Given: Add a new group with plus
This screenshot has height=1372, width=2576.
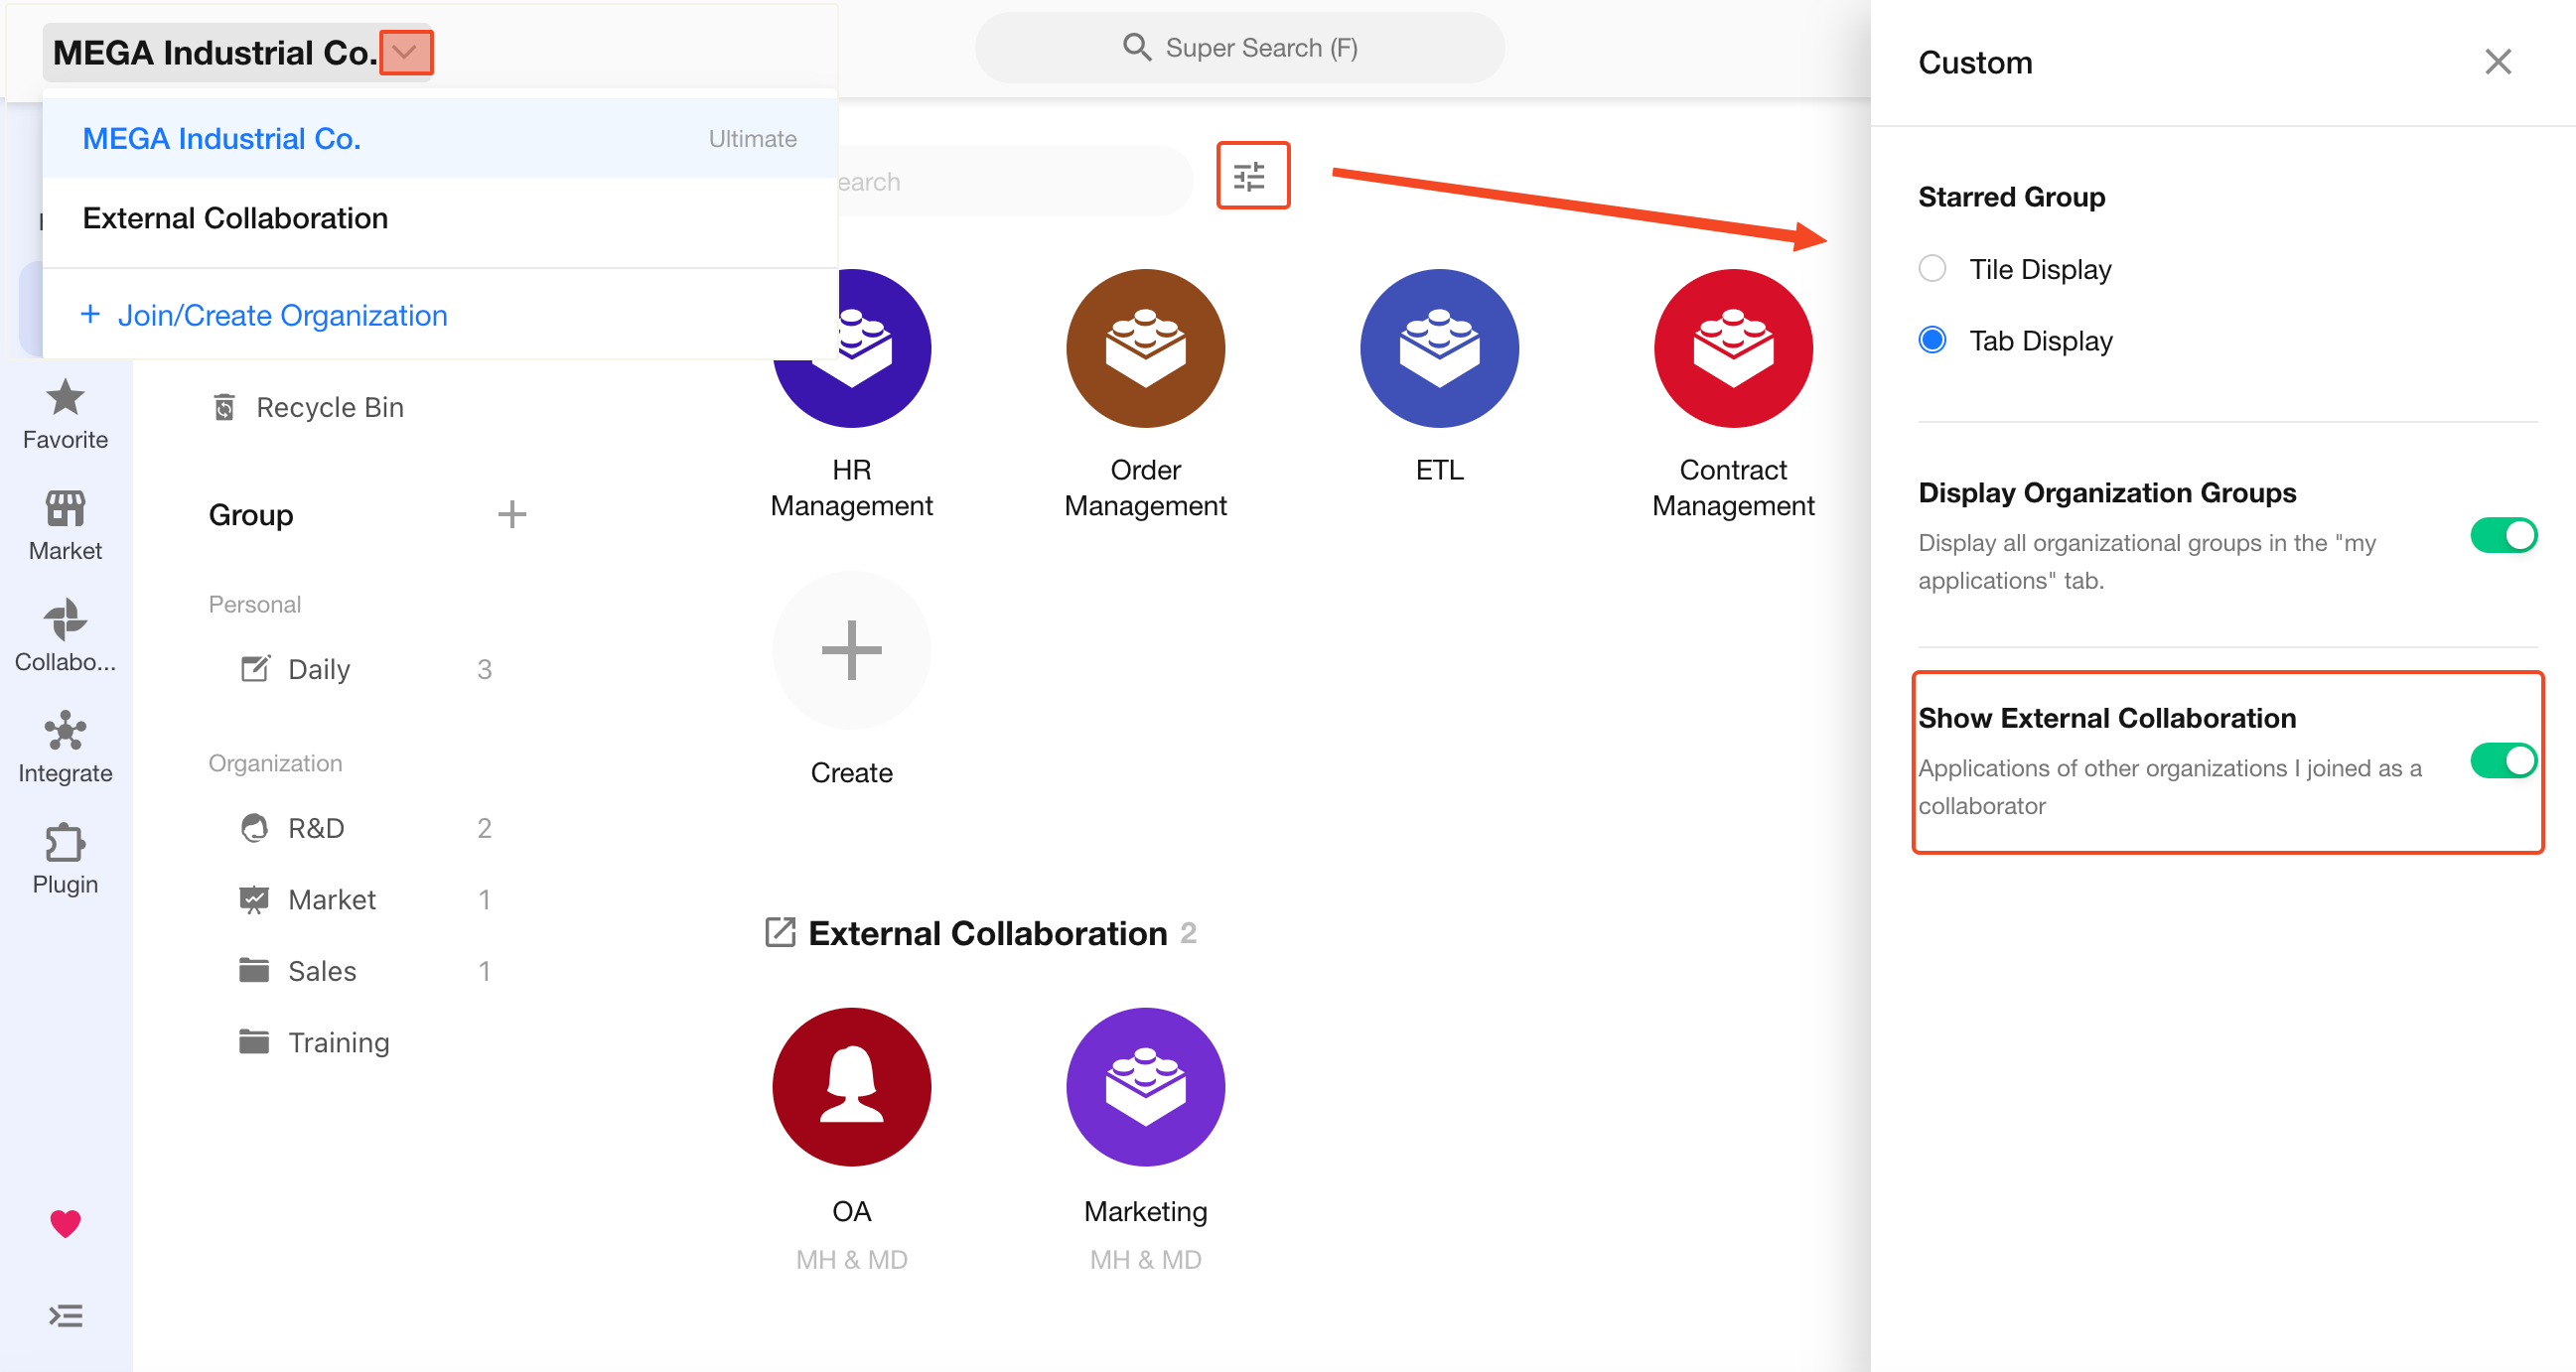Looking at the screenshot, I should (511, 515).
